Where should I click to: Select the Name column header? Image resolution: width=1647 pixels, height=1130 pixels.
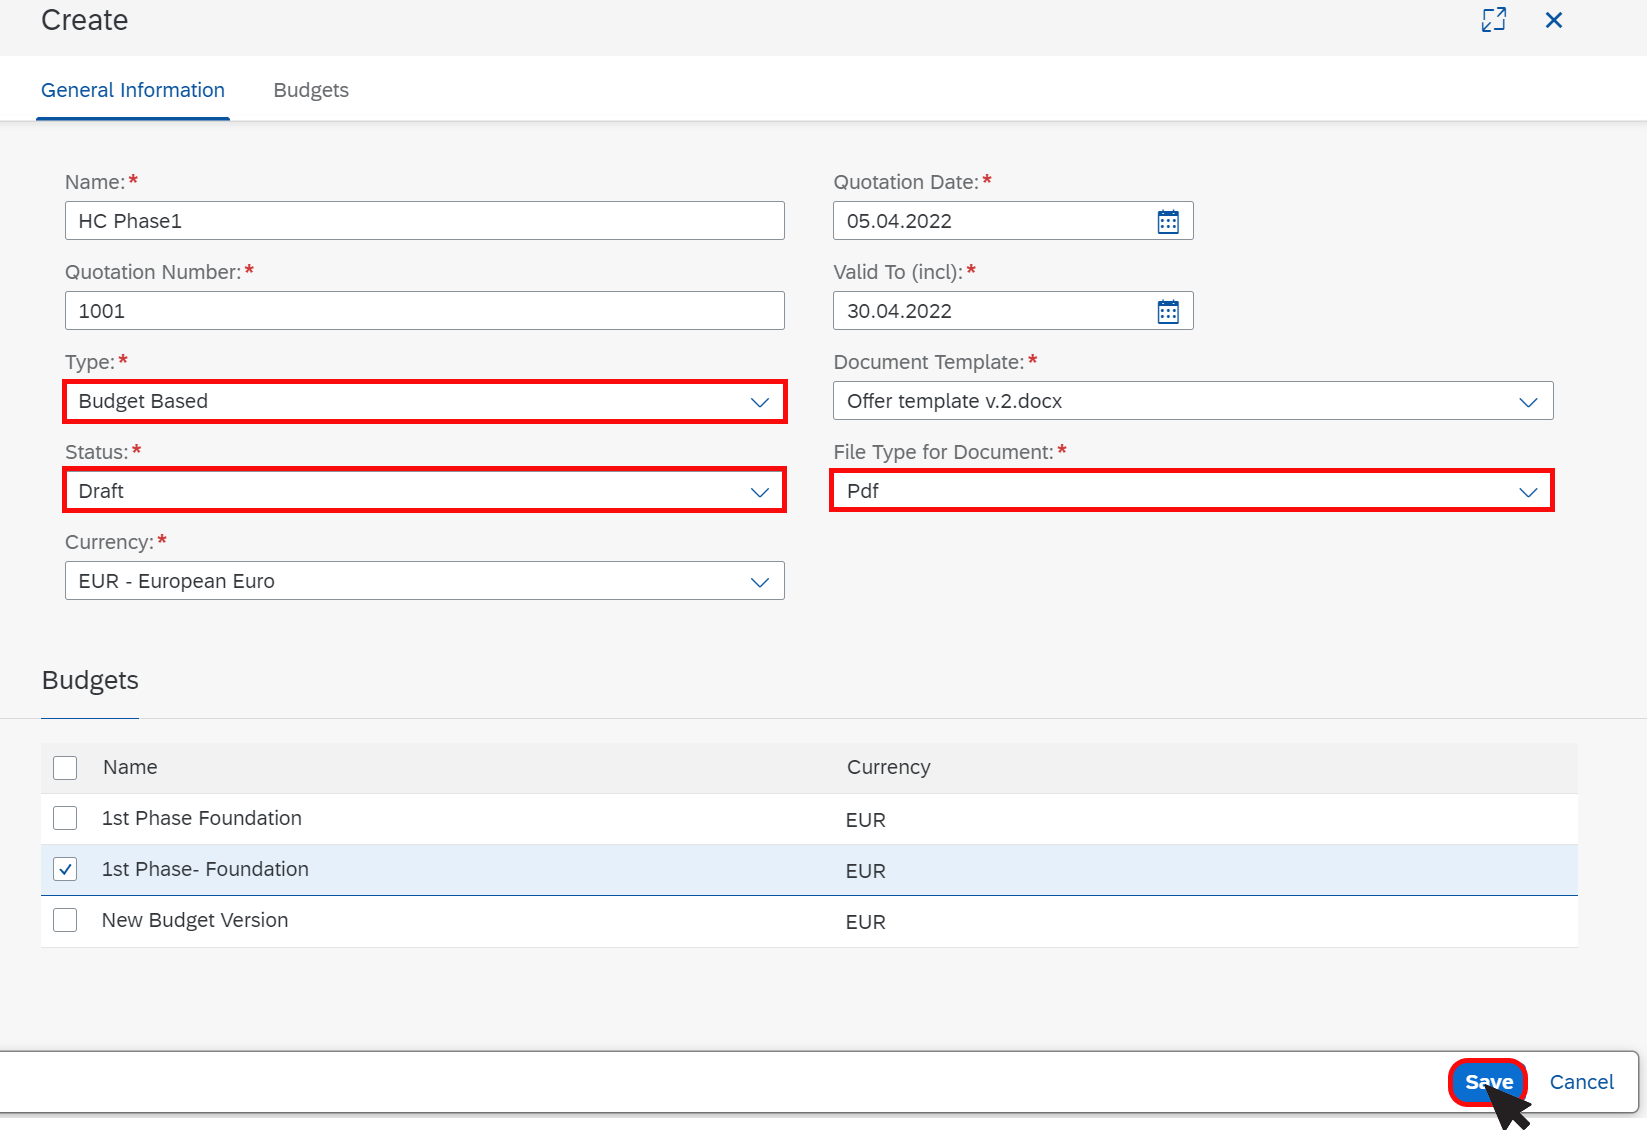point(130,767)
